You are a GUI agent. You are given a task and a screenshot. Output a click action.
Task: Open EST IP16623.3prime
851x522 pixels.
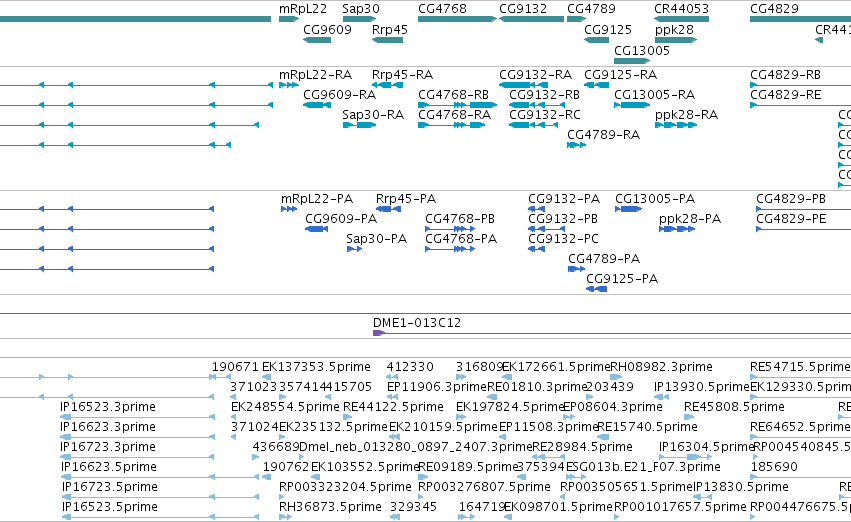tap(108, 428)
